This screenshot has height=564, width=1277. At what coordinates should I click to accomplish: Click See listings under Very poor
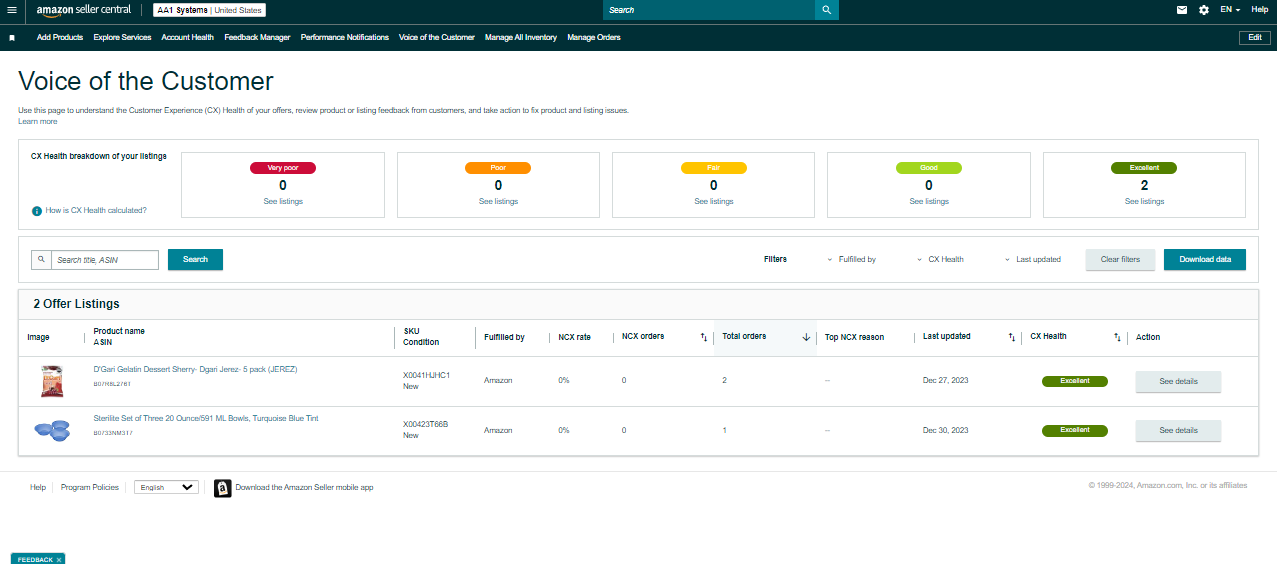[x=283, y=201]
